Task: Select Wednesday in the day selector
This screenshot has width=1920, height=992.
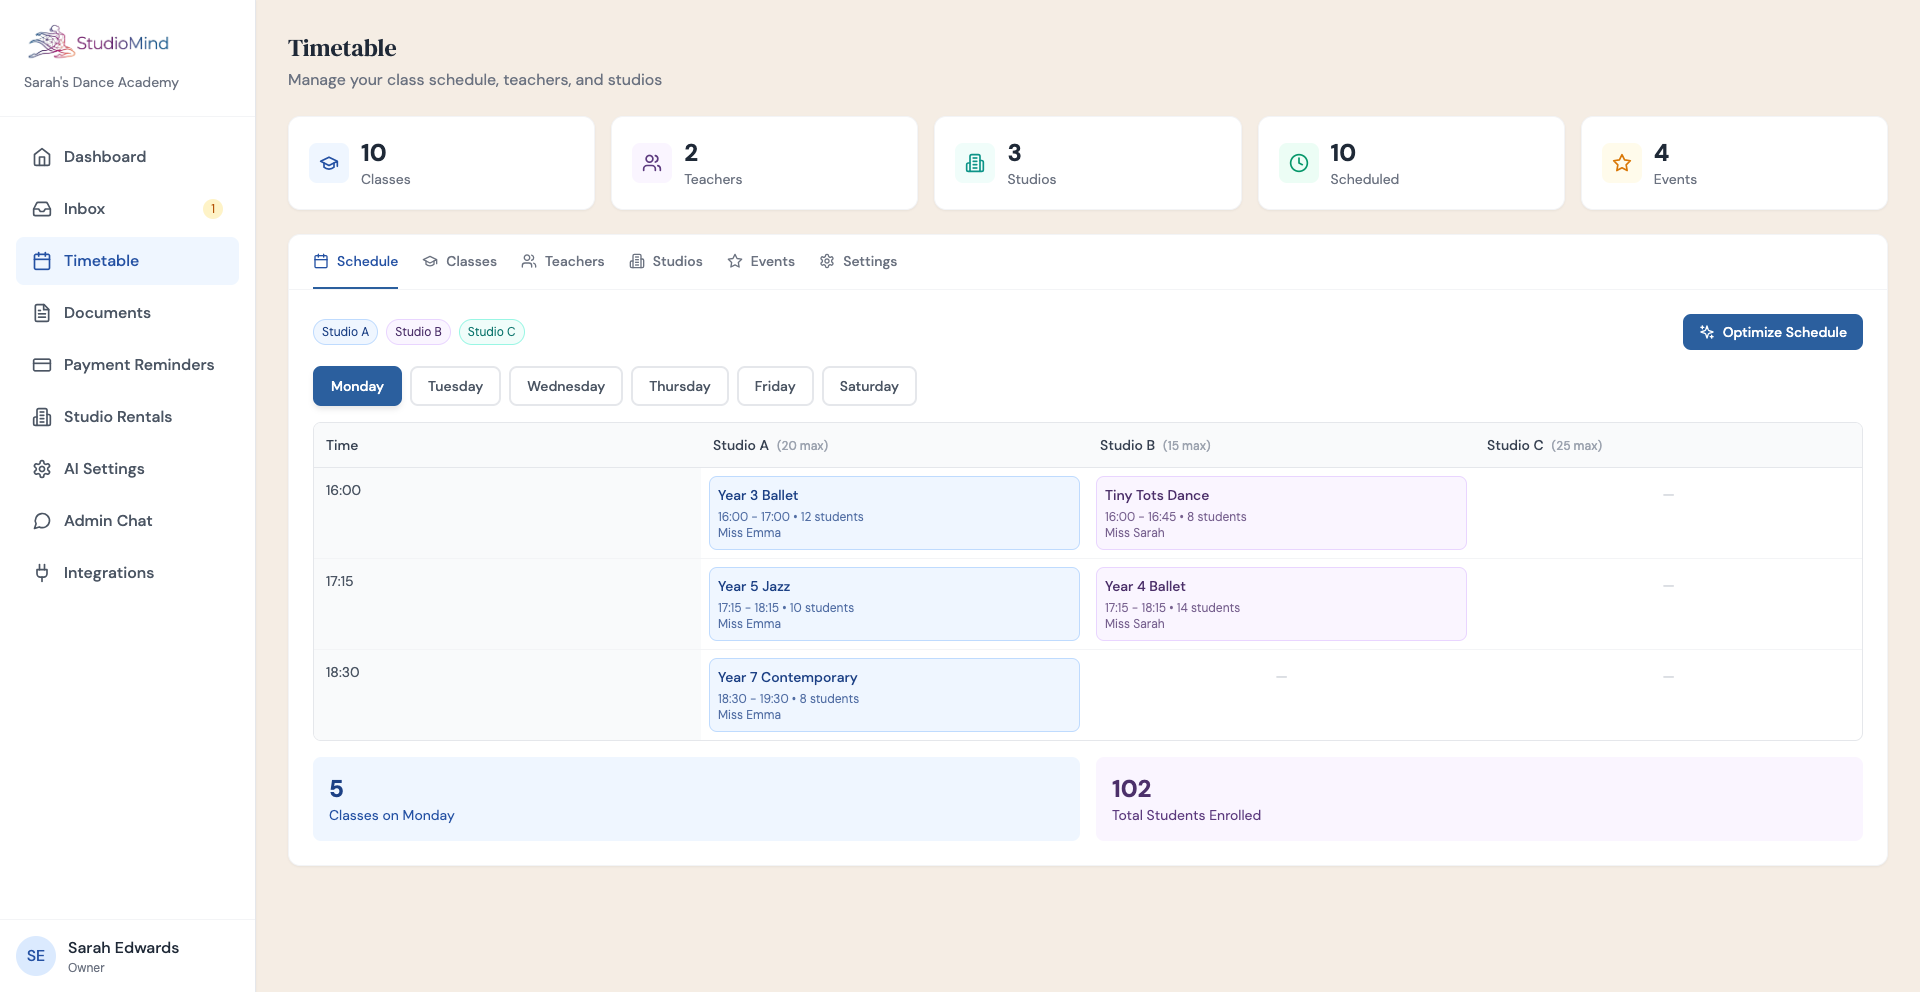Action: coord(565,386)
